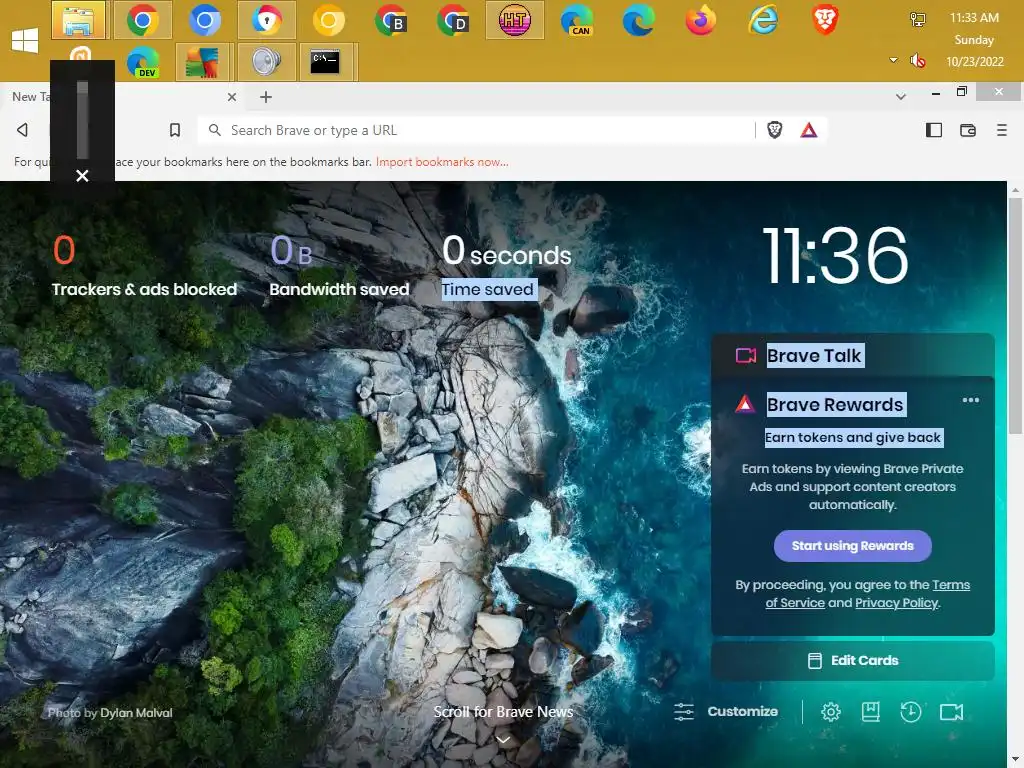Image resolution: width=1024 pixels, height=768 pixels.
Task: Open the Command Prompt taskbar icon
Action: (328, 62)
